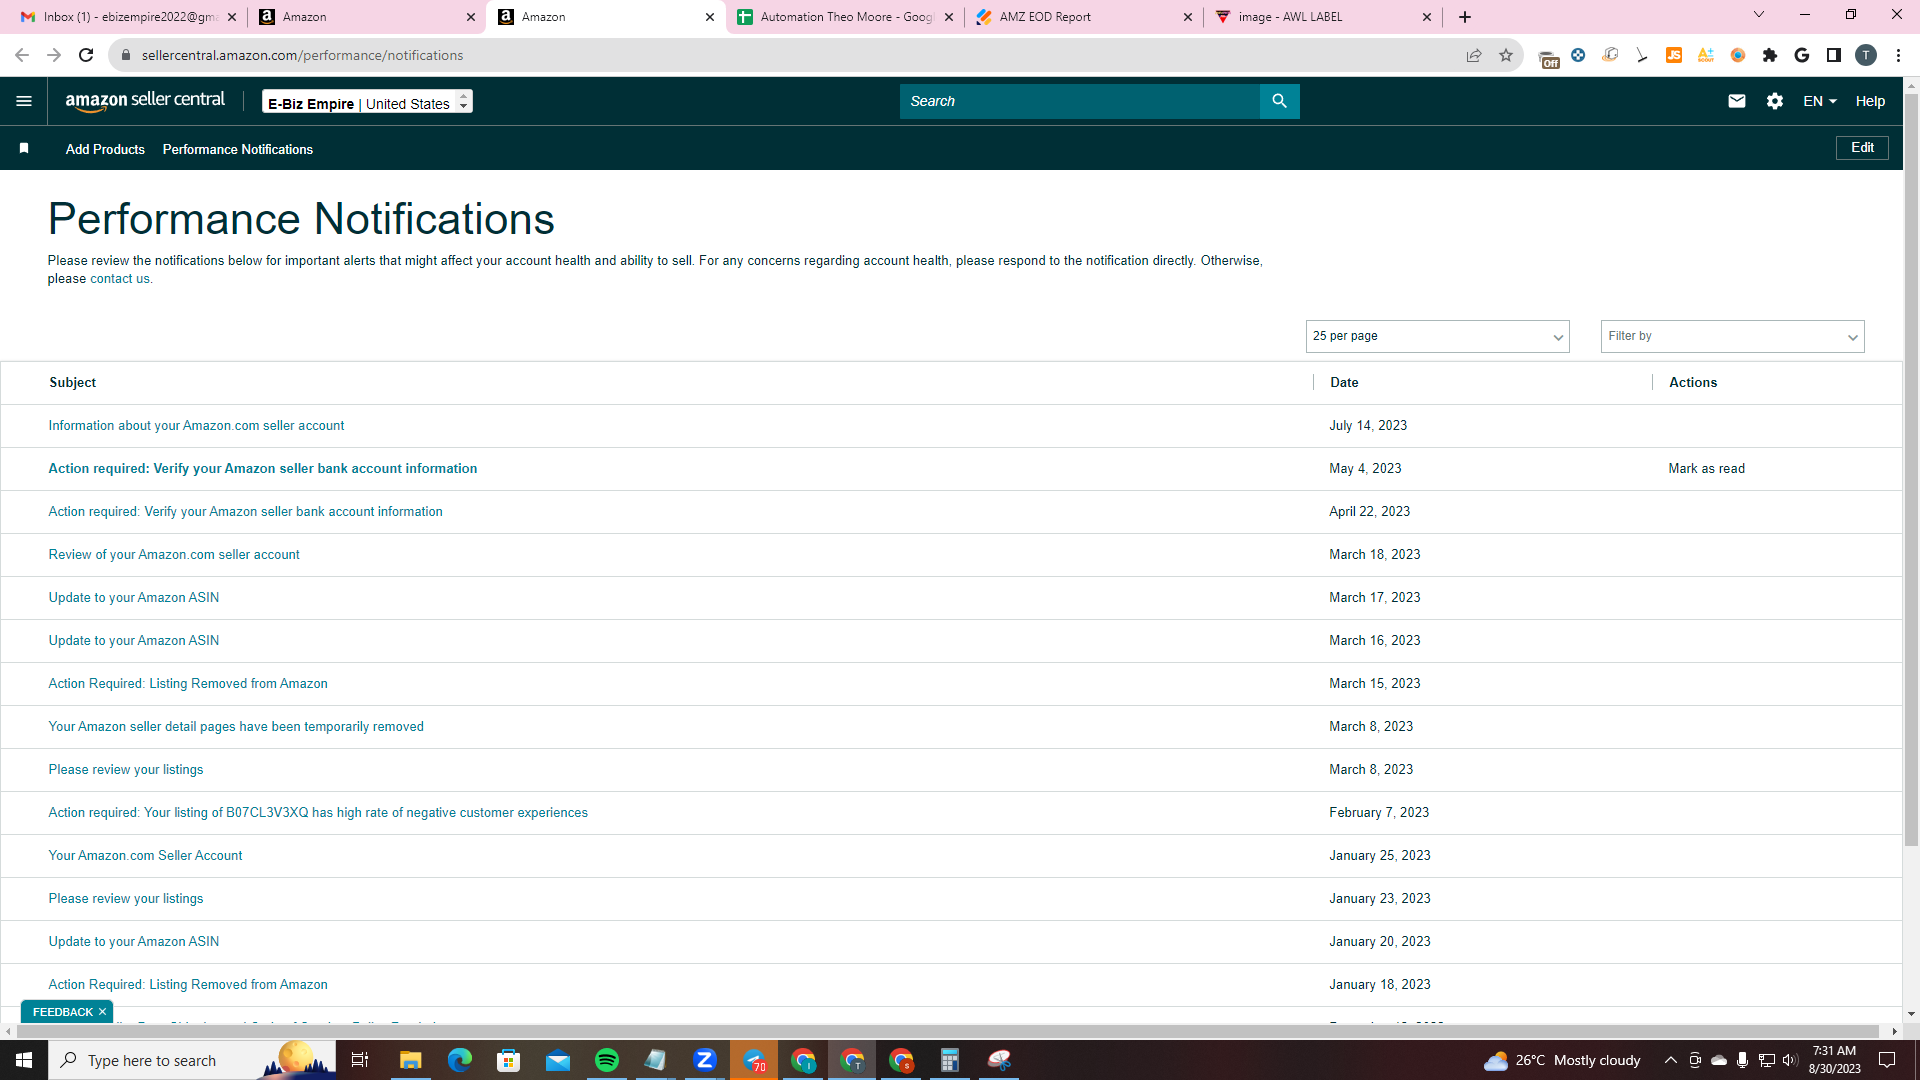Image resolution: width=1920 pixels, height=1080 pixels.
Task: Click the weather 26°C Mostly cloudy widget
Action: (x=1562, y=1060)
